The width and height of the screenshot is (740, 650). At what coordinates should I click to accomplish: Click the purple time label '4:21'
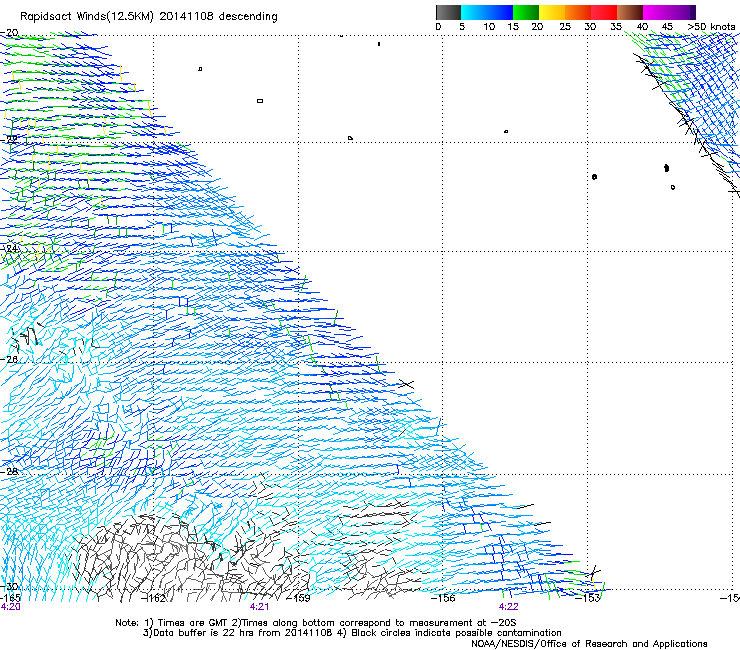pyautogui.click(x=260, y=607)
